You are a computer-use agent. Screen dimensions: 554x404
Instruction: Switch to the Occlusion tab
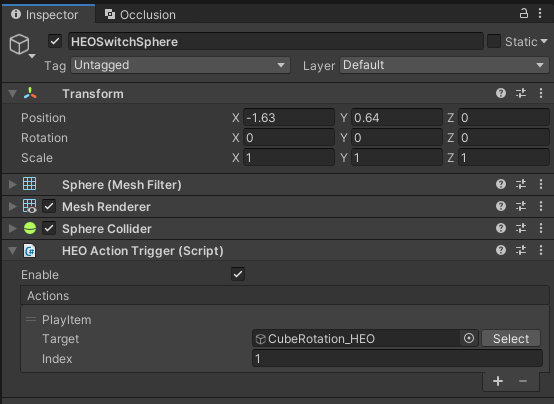140,14
